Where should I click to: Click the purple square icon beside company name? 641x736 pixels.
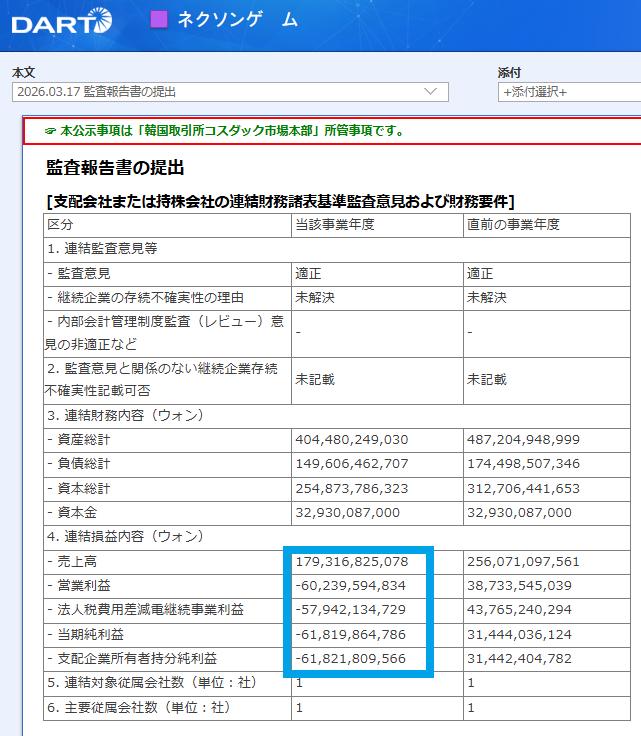(x=159, y=19)
